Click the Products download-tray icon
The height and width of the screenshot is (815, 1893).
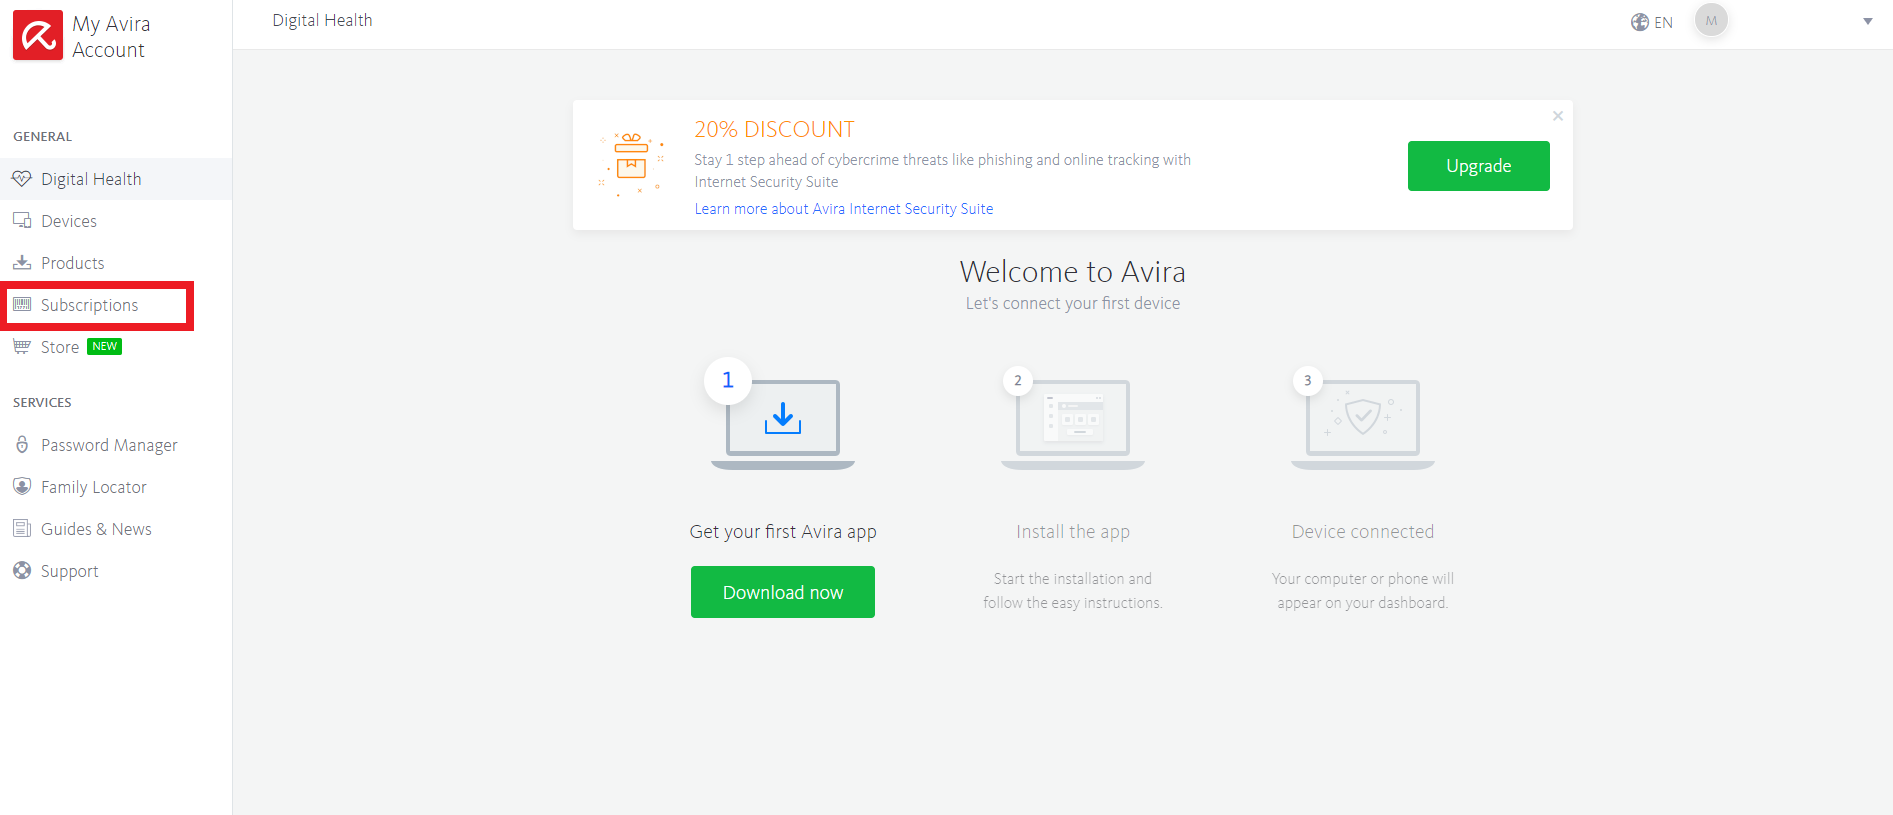(x=22, y=263)
